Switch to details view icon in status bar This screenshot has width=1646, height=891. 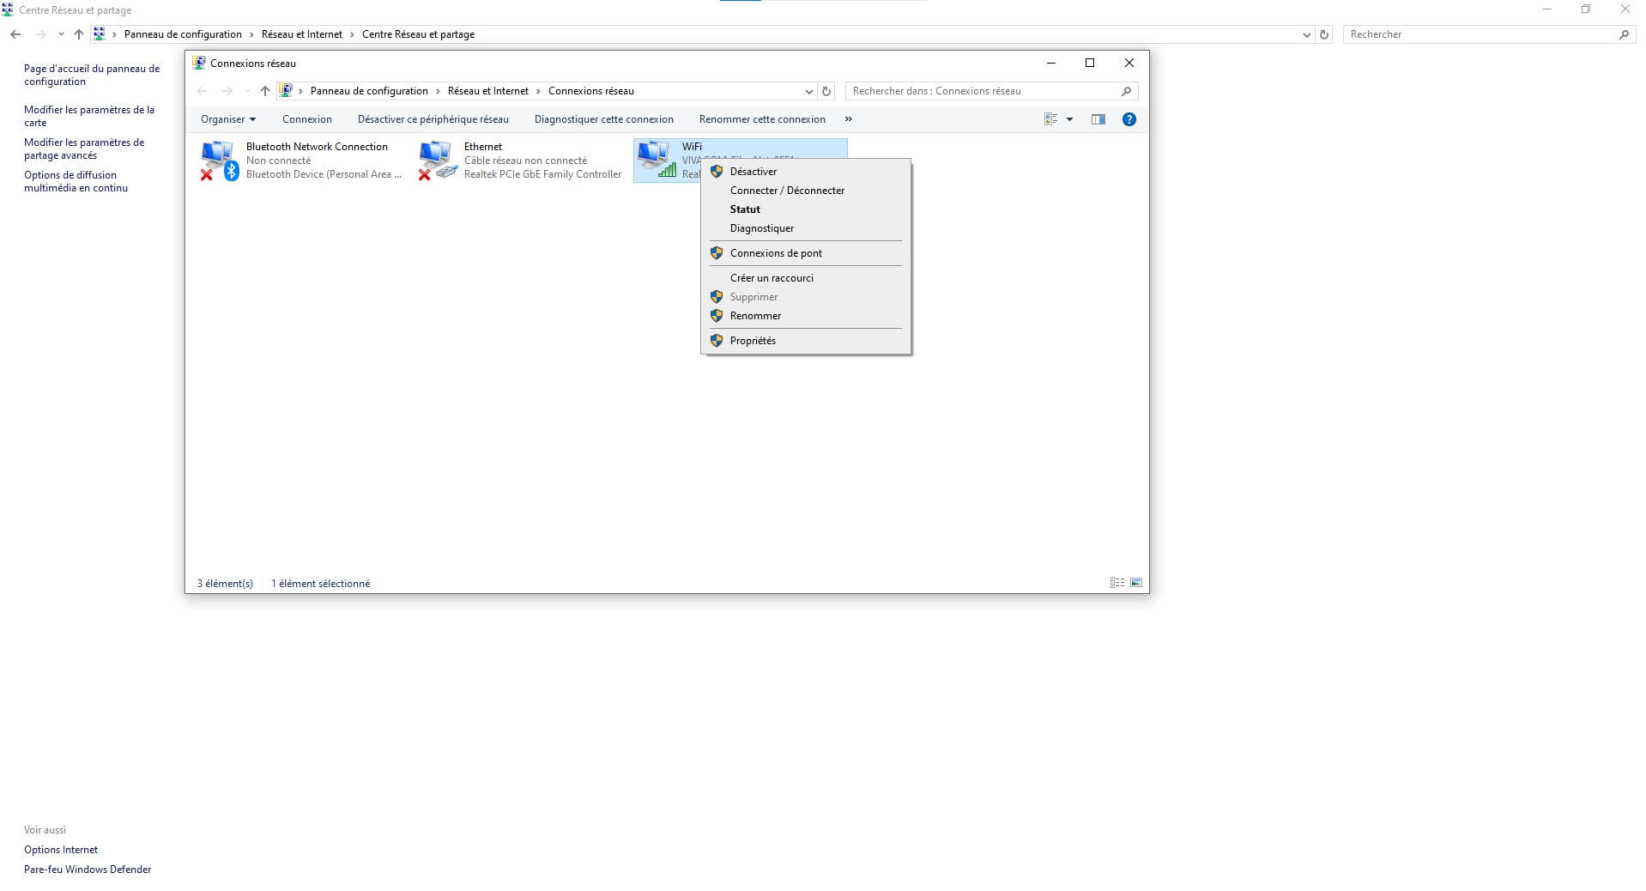coord(1117,583)
